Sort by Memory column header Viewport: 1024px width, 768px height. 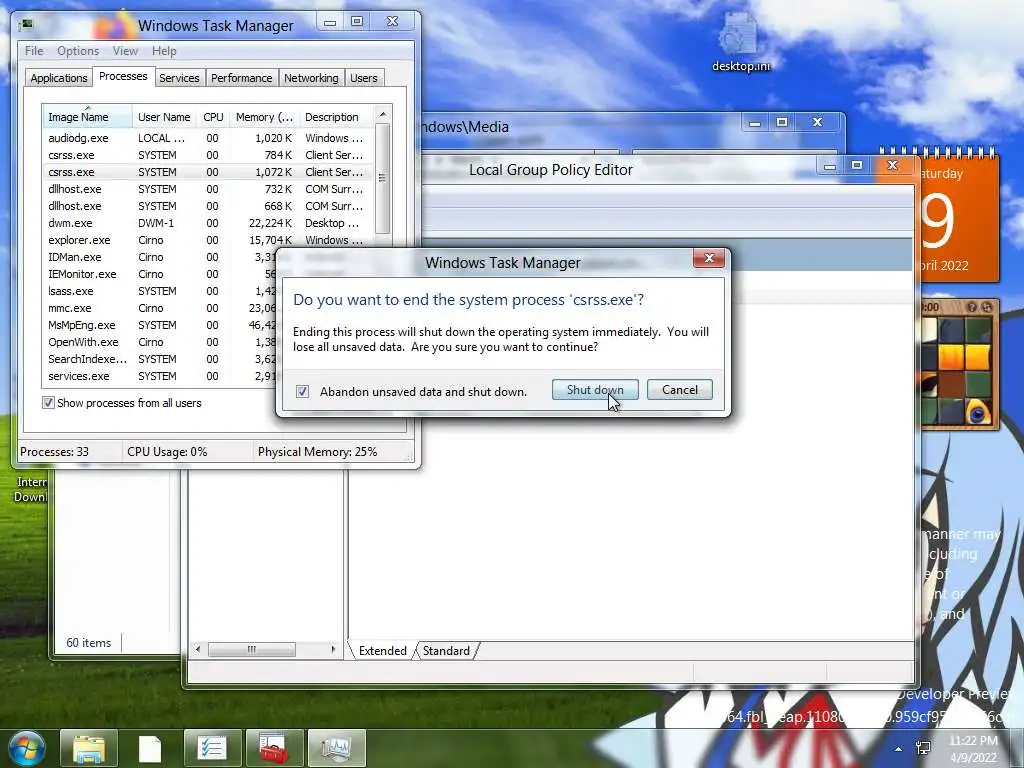click(264, 117)
